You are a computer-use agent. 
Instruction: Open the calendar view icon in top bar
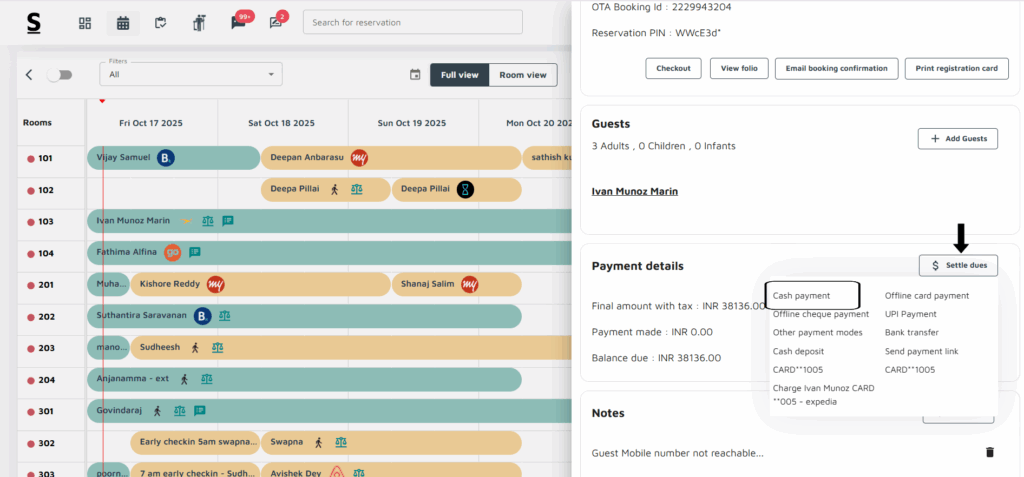tap(123, 23)
